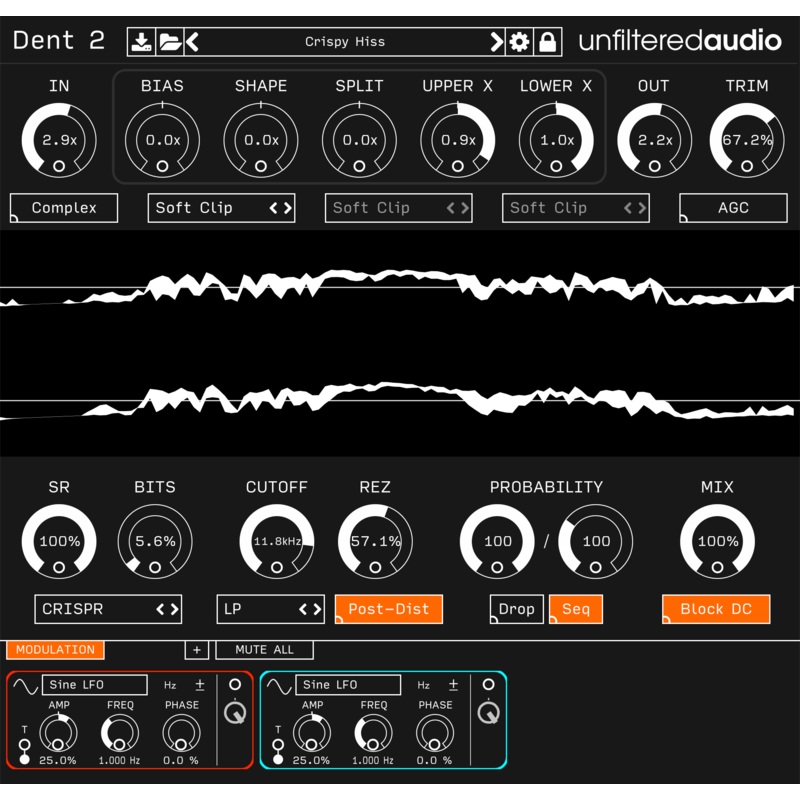Click the lower waveform display
This screenshot has width=800, height=800.
point(398,401)
